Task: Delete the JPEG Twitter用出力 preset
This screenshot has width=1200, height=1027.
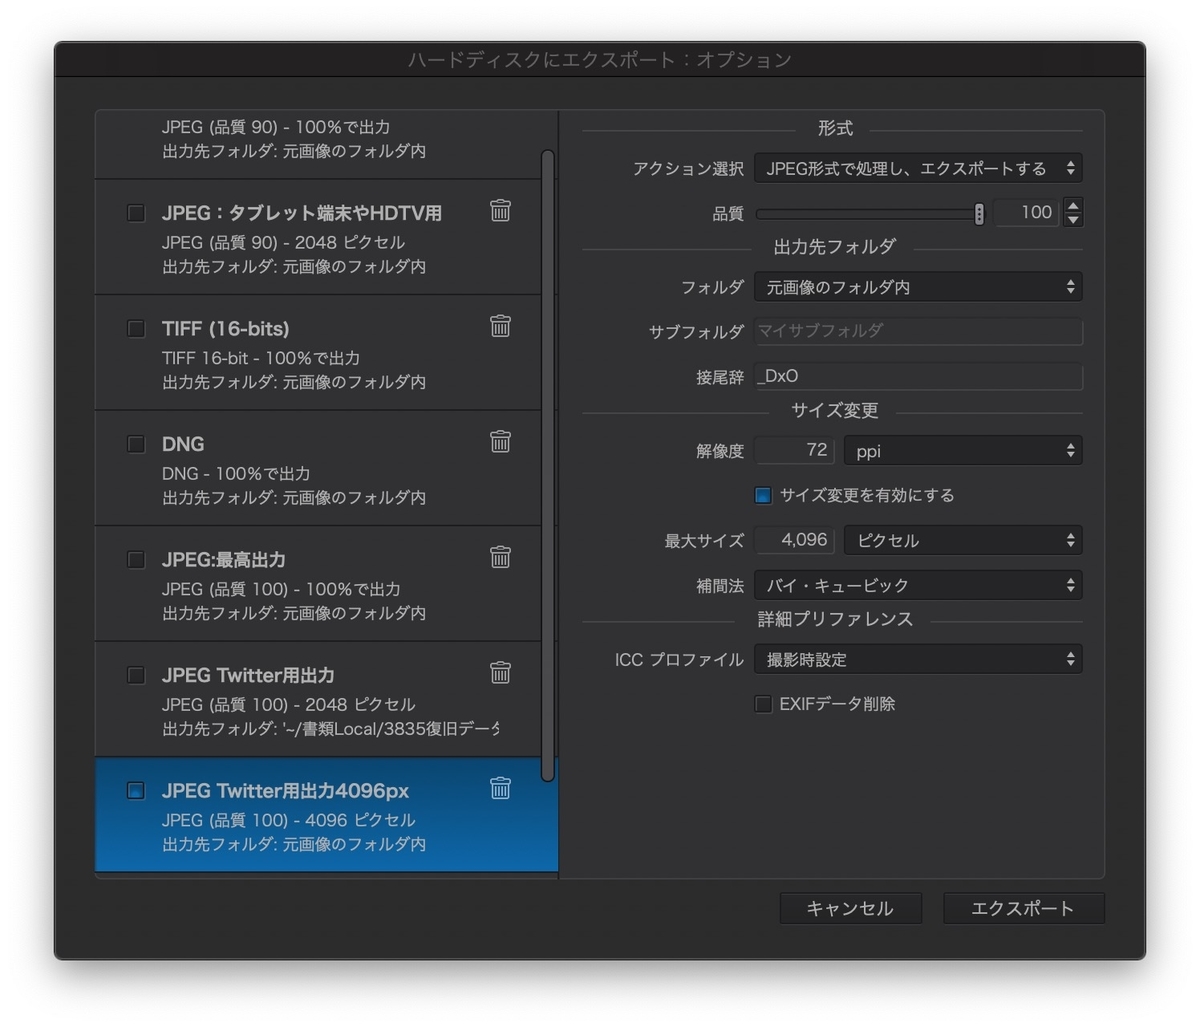Action: click(x=500, y=673)
